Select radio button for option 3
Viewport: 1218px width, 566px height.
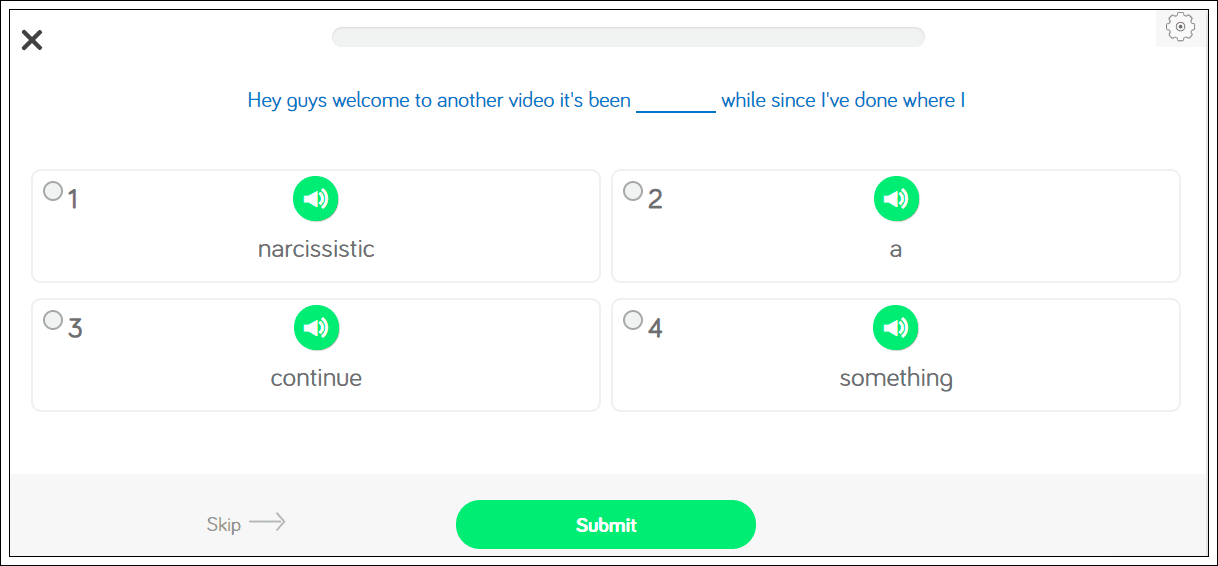[x=53, y=320]
